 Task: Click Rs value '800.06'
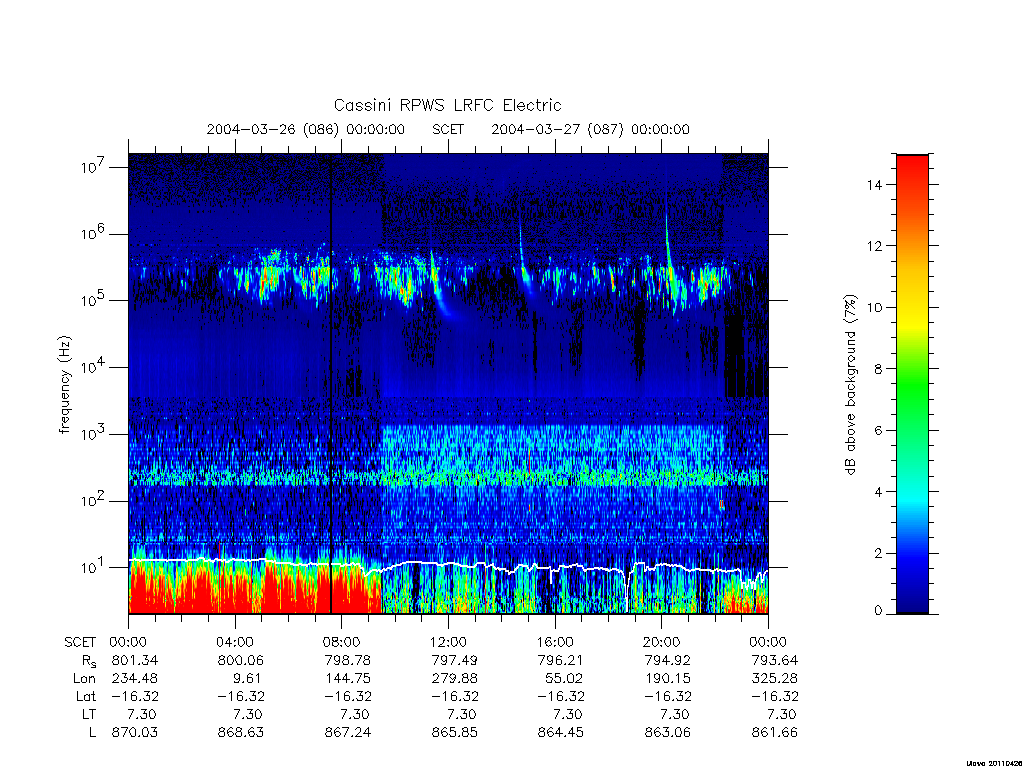[241, 660]
